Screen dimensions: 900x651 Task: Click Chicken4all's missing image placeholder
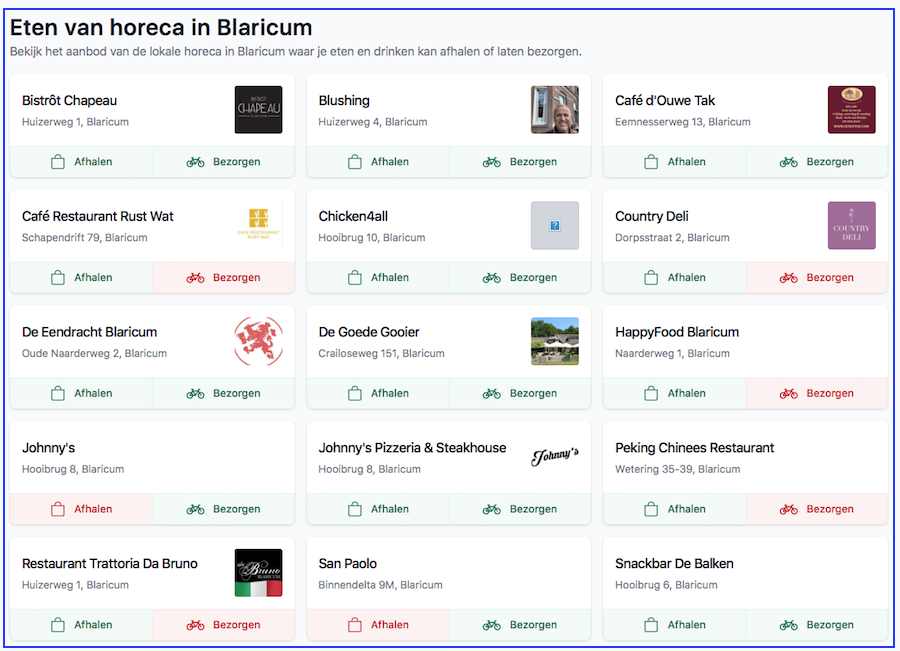[x=554, y=226]
